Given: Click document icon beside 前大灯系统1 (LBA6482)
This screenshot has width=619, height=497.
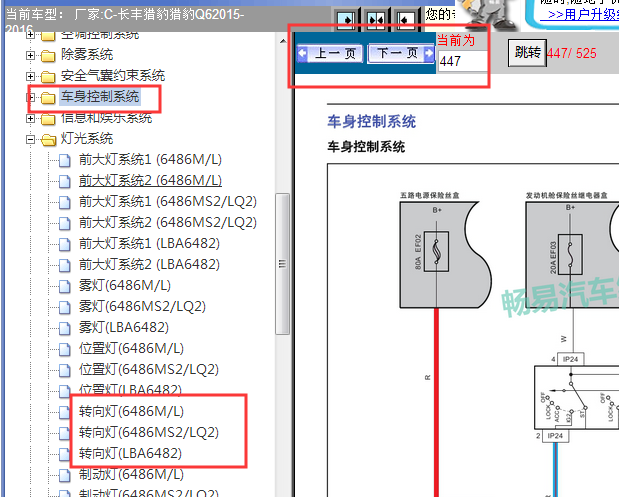Looking at the screenshot, I should 64,244.
